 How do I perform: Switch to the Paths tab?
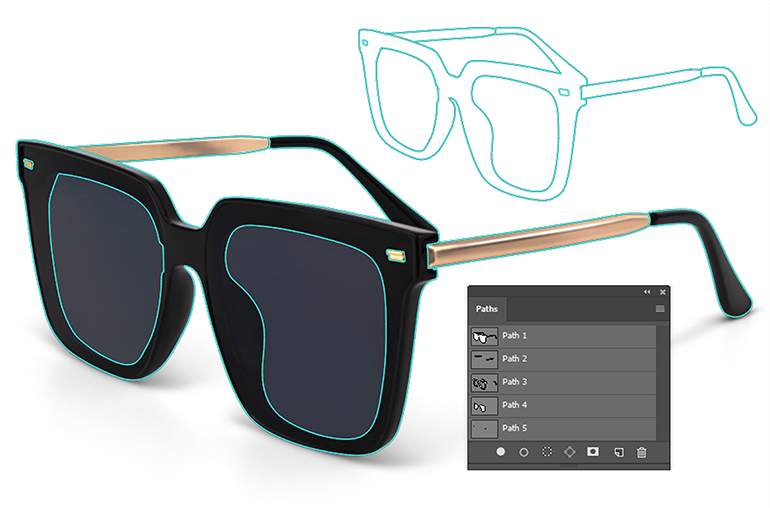click(487, 309)
